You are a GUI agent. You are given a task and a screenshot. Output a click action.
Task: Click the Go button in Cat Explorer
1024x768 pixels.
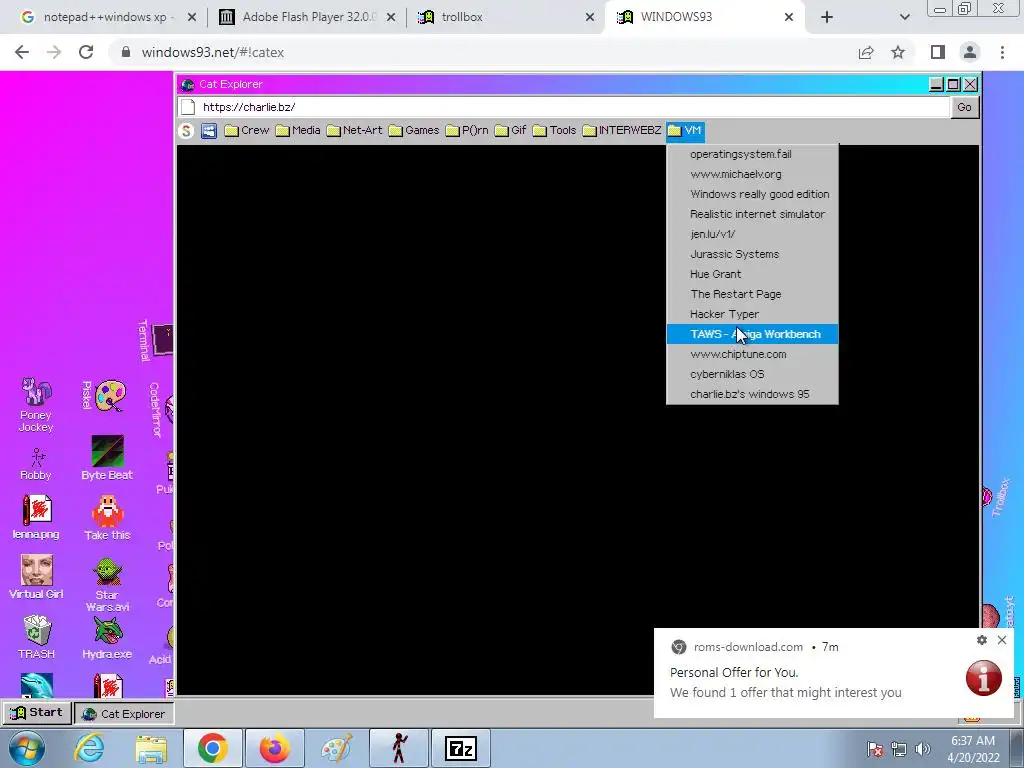point(965,107)
